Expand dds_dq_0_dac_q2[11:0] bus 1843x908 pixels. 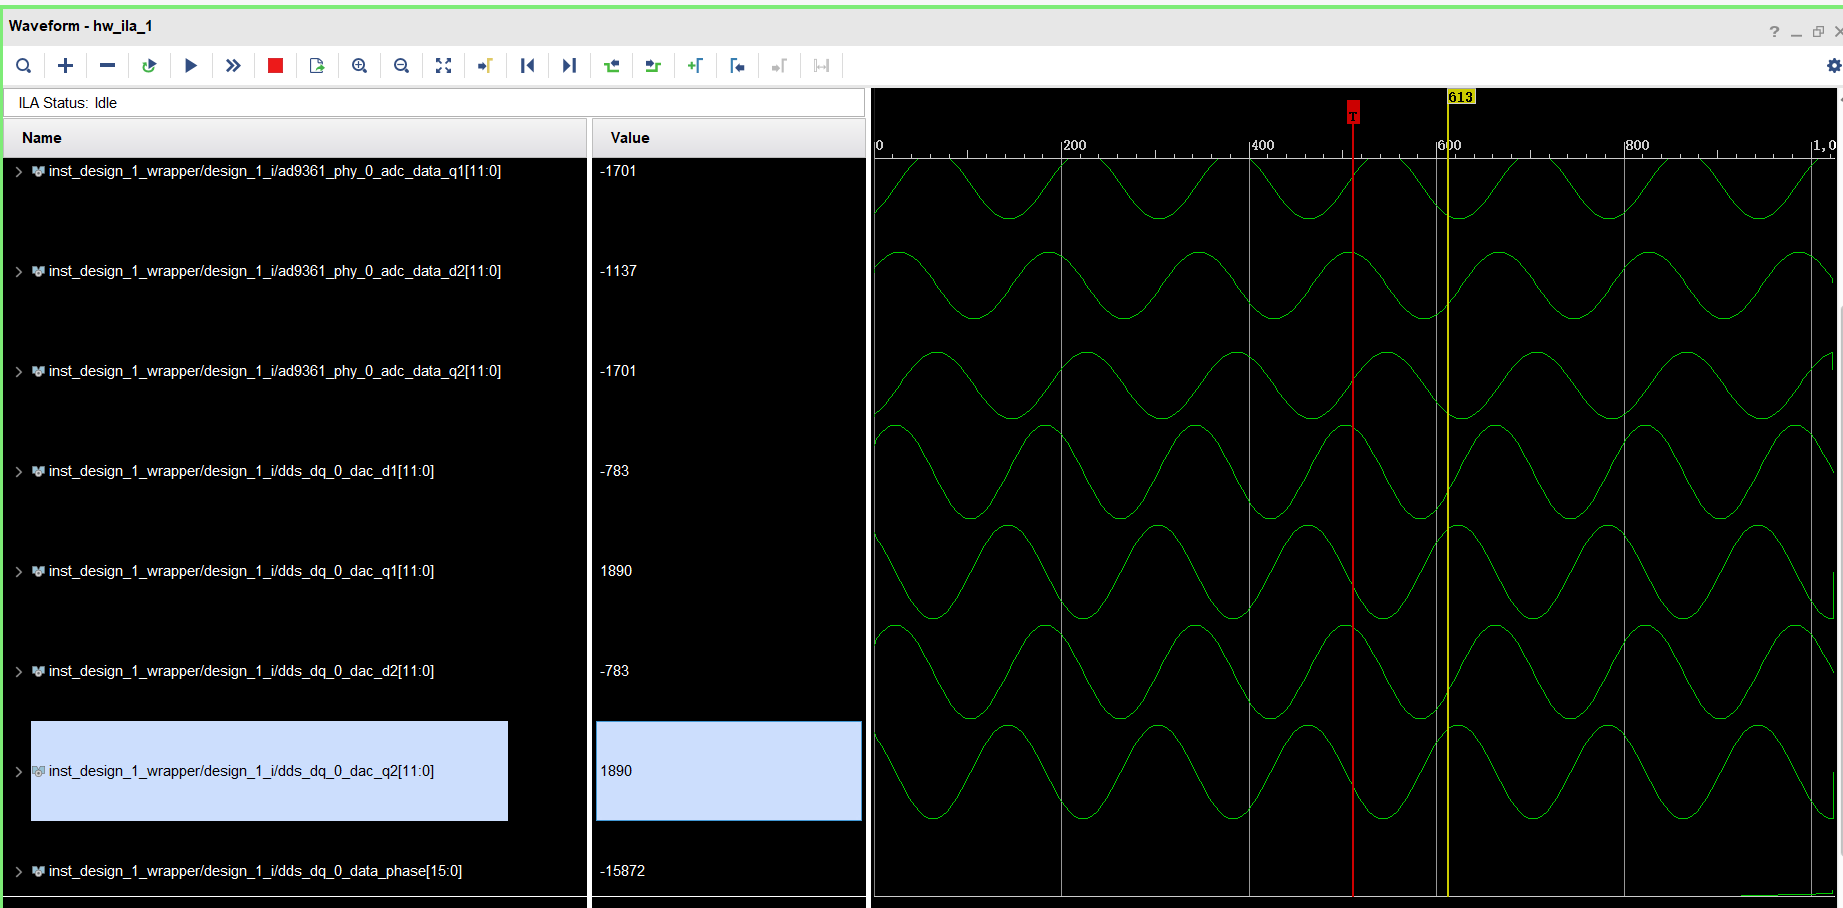pos(18,772)
